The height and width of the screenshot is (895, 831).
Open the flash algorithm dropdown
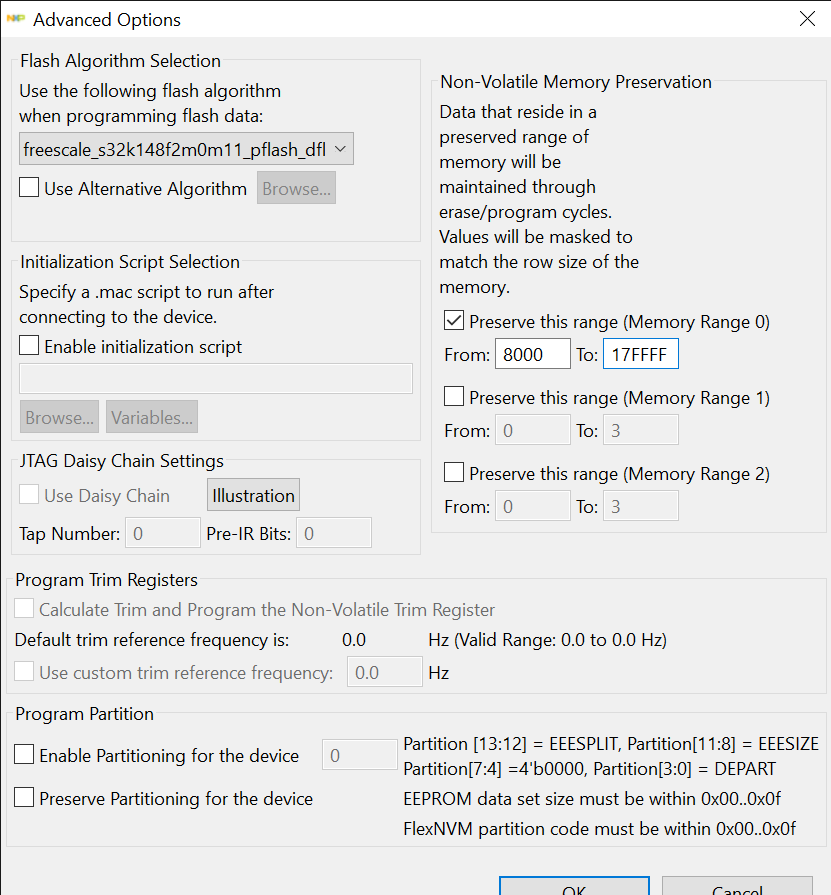(x=340, y=148)
